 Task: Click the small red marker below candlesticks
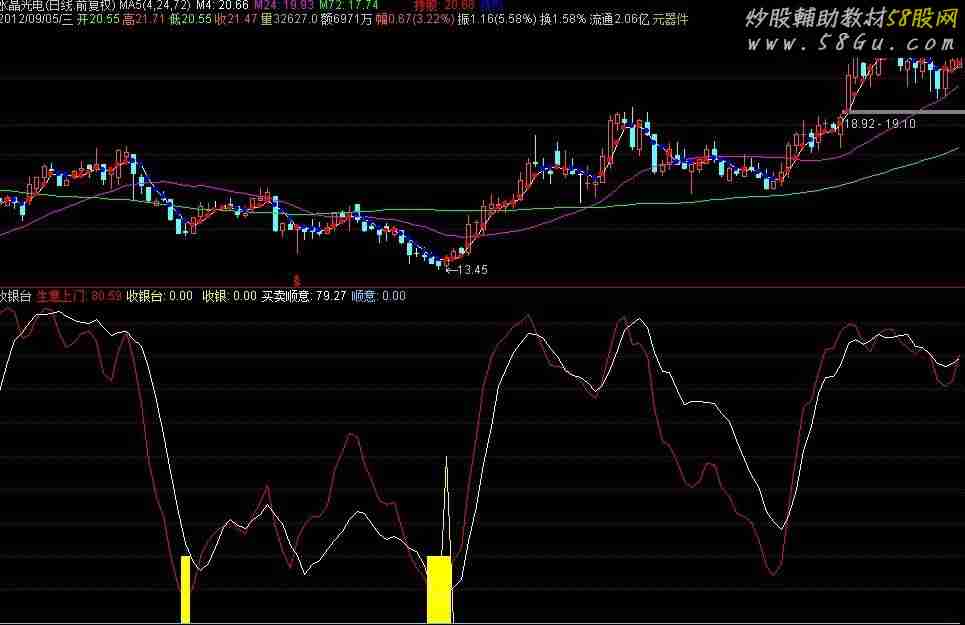(x=296, y=279)
